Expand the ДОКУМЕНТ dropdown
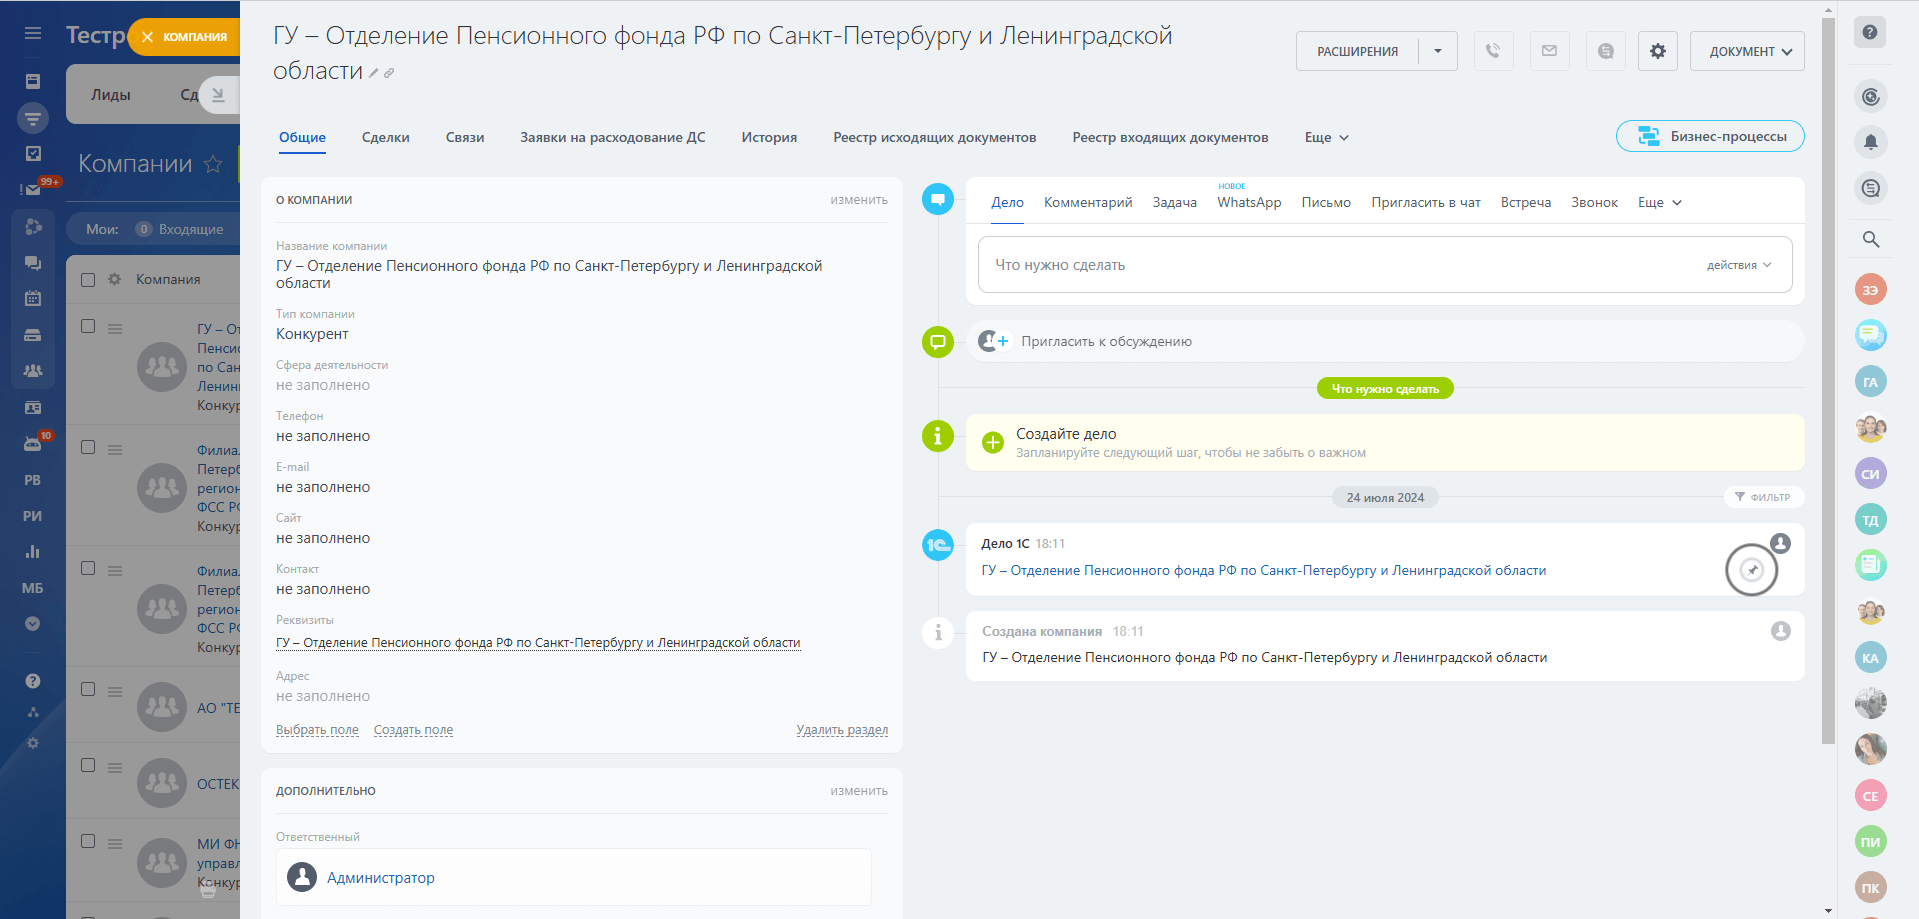The width and height of the screenshot is (1919, 919). click(1746, 51)
